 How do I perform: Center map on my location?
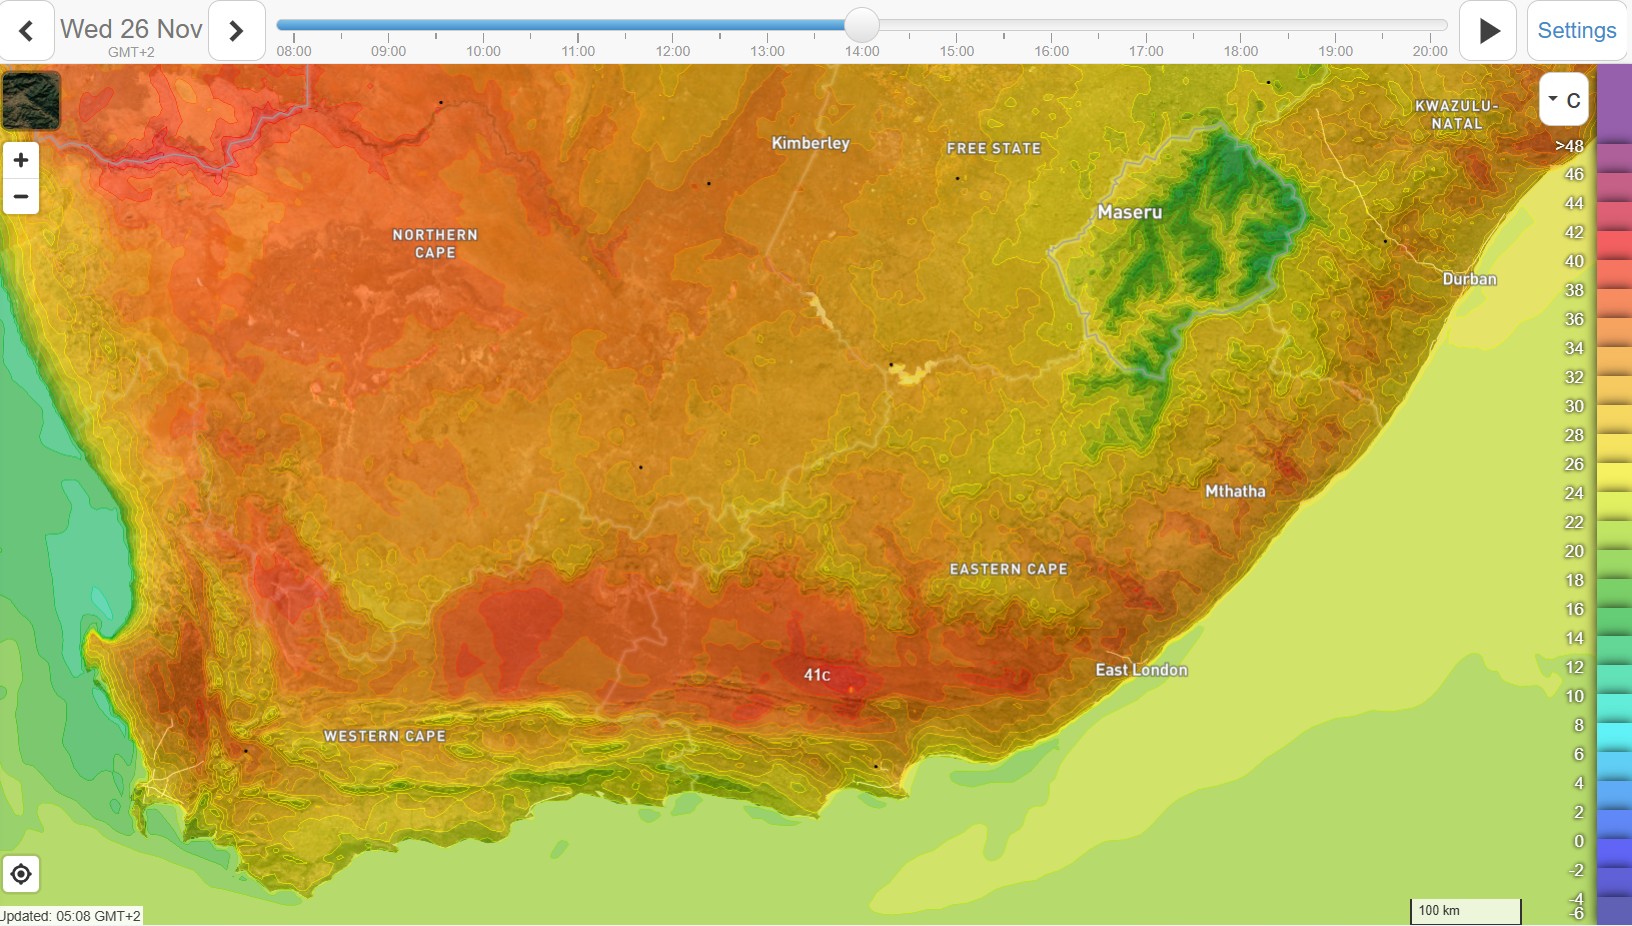coord(21,875)
